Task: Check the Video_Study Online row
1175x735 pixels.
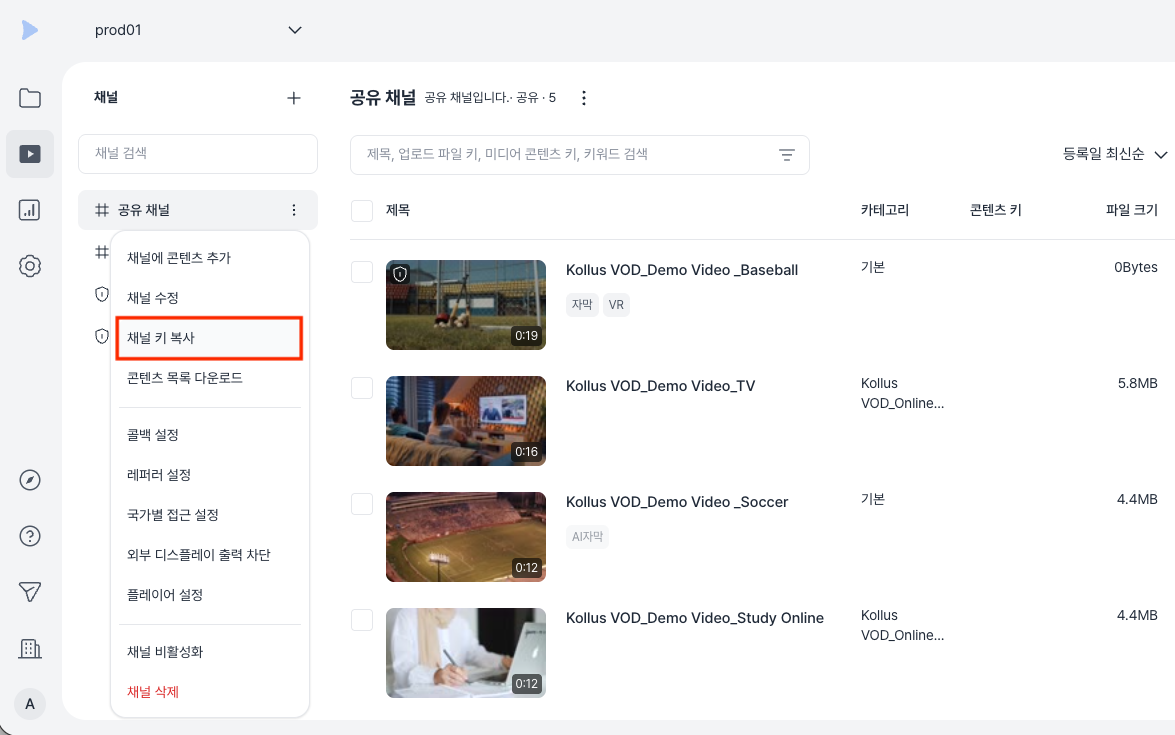Action: click(362, 620)
